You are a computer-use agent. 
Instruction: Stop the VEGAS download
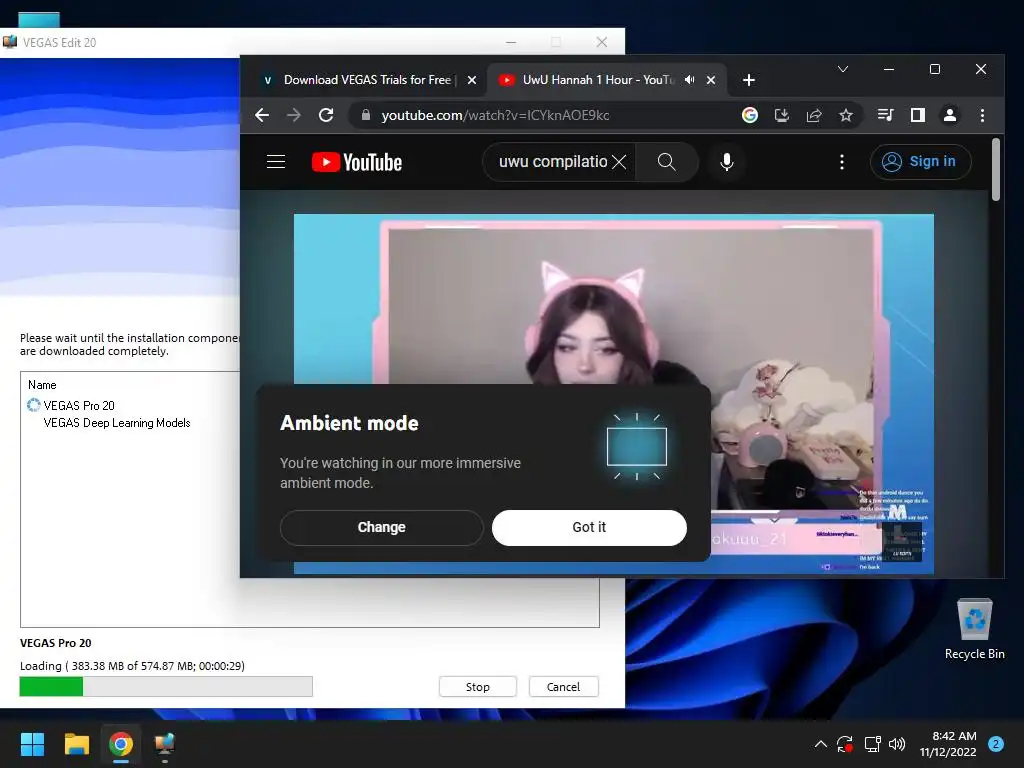[477, 686]
